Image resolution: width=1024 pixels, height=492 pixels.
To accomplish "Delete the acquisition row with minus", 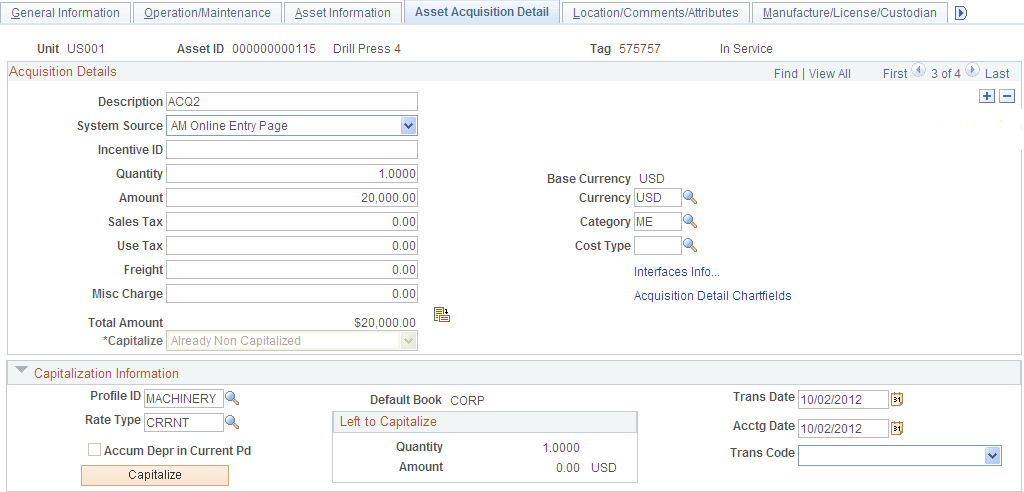I will click(x=1007, y=96).
